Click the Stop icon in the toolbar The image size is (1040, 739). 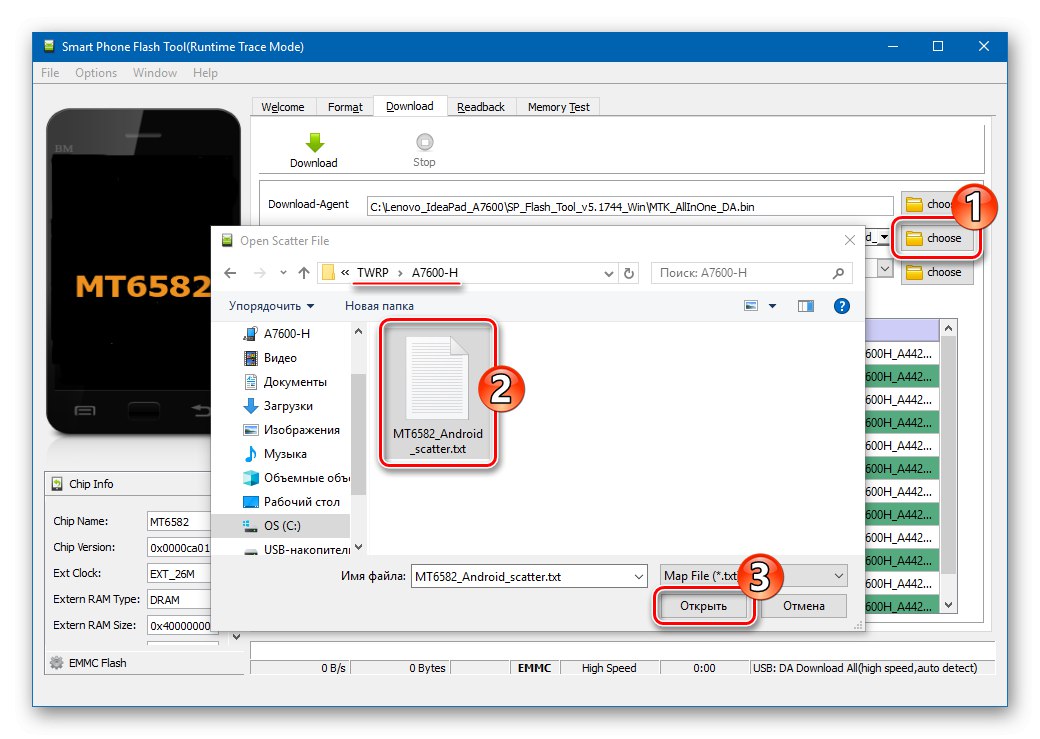pyautogui.click(x=424, y=142)
